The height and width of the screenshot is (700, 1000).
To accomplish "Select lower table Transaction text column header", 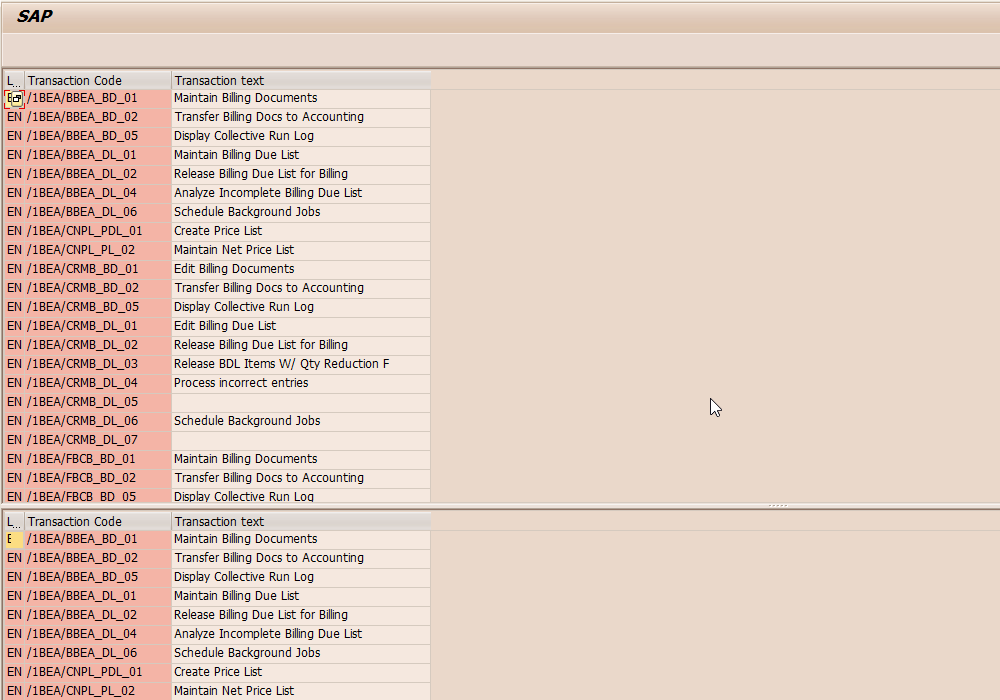I will (301, 521).
